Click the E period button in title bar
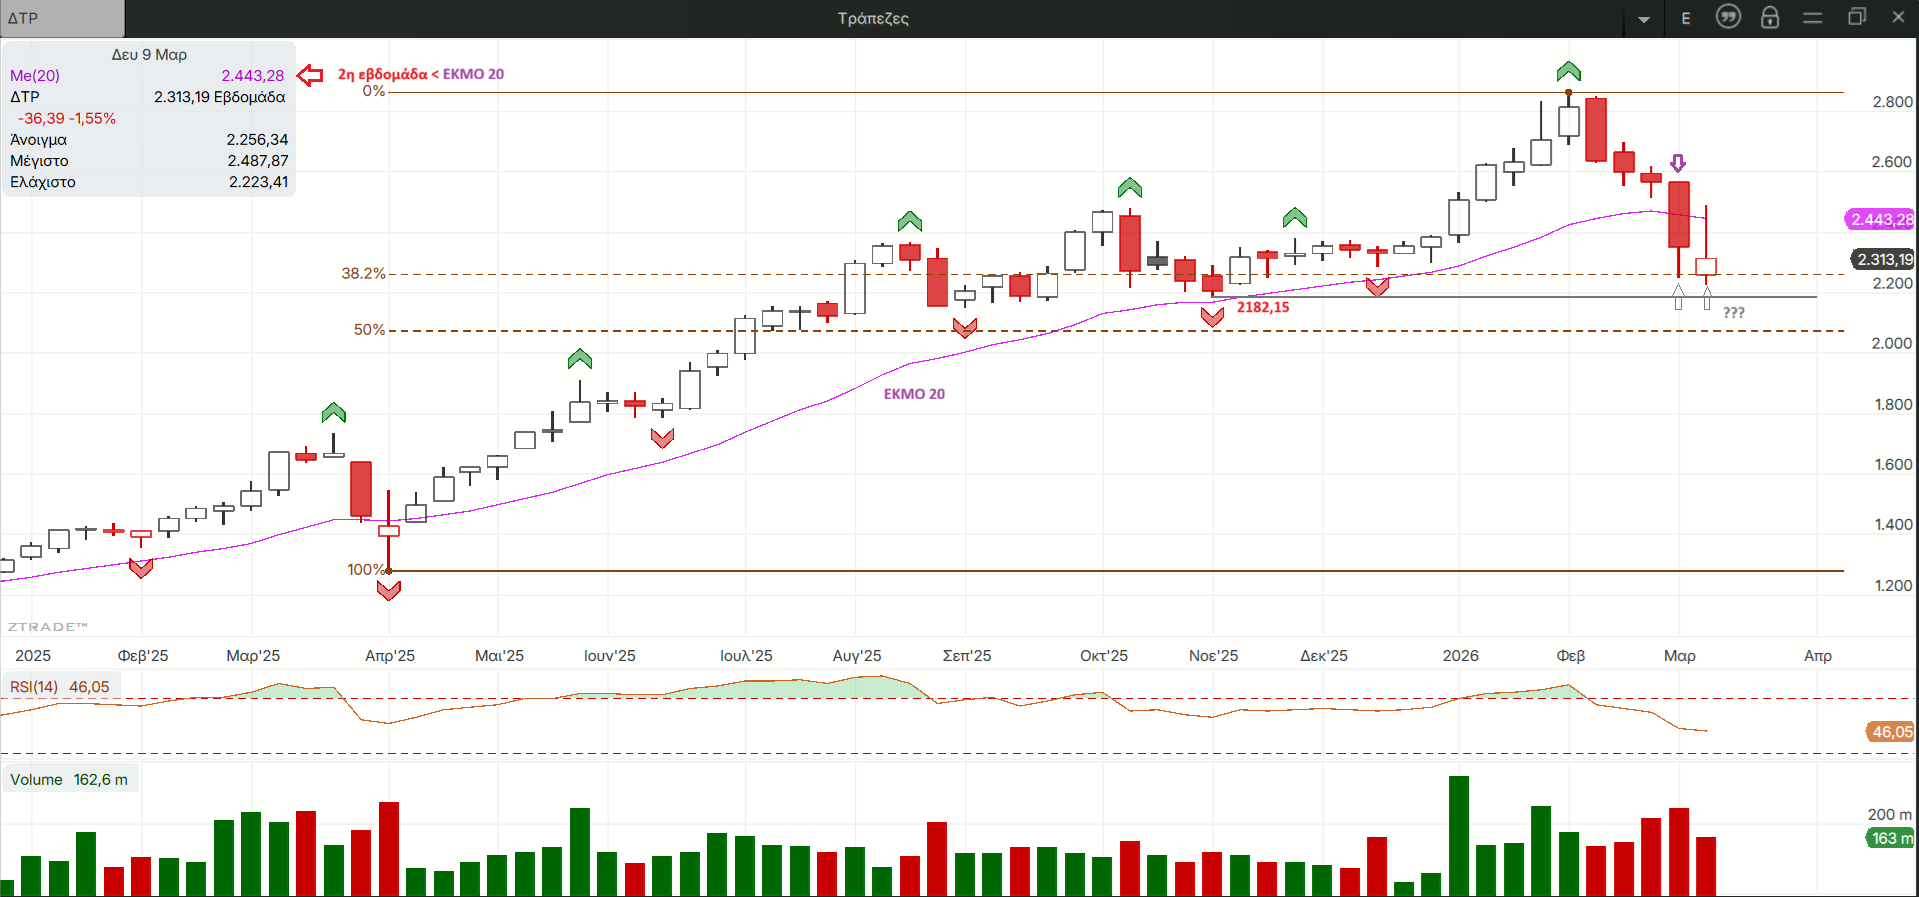1919x897 pixels. [x=1686, y=18]
